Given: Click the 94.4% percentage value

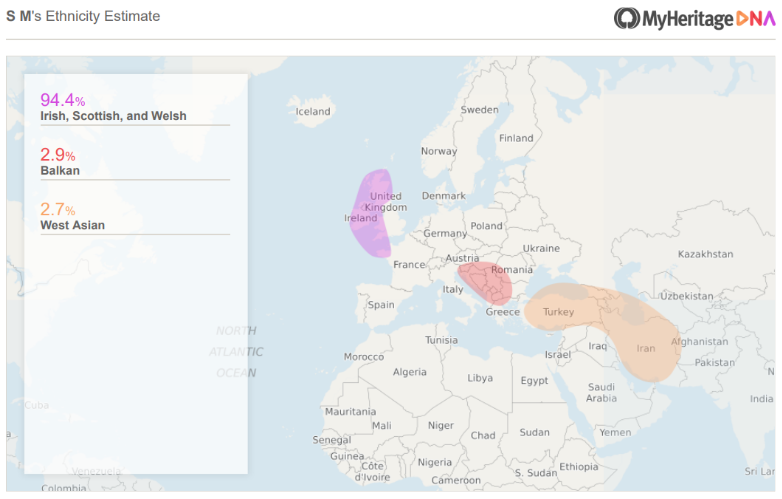Looking at the screenshot, I should pos(62,100).
